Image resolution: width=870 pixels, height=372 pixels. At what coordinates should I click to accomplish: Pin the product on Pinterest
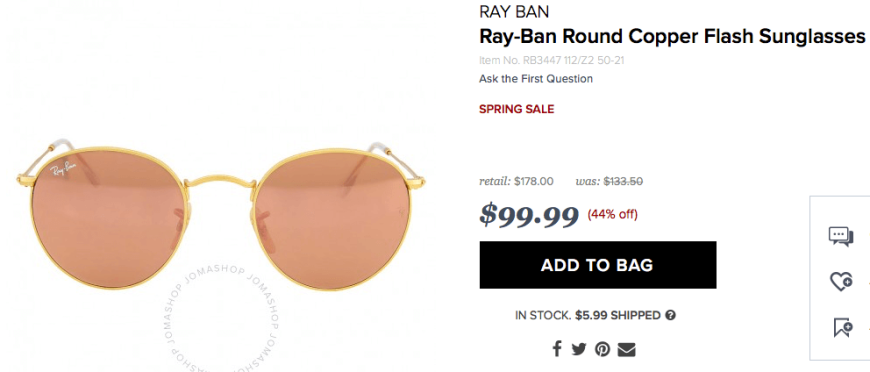(602, 349)
